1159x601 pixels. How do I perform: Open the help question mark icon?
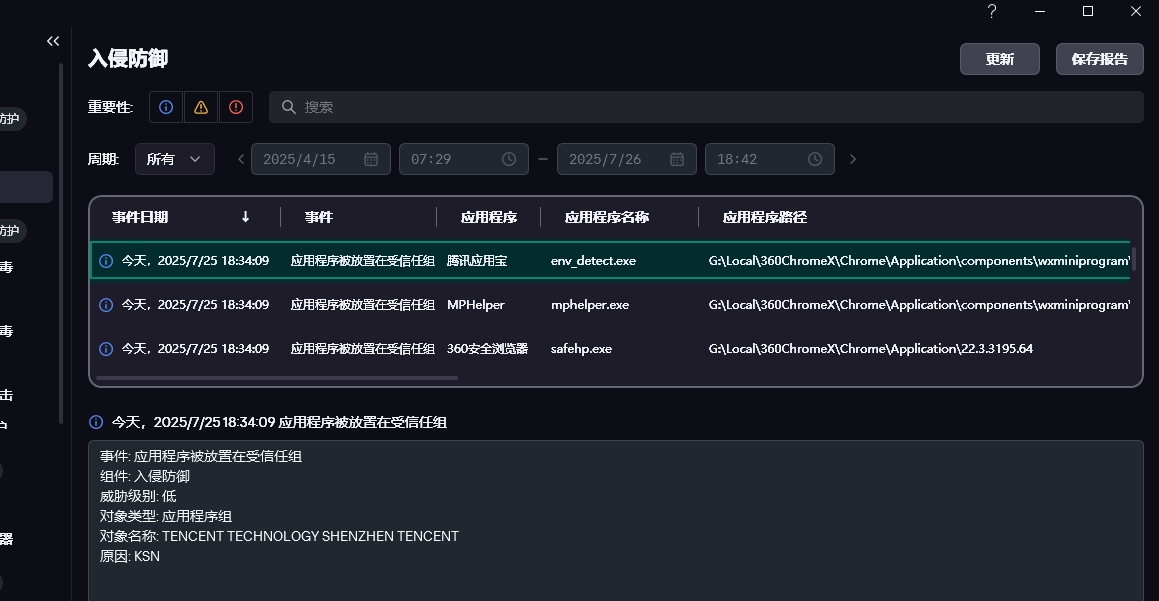[992, 11]
